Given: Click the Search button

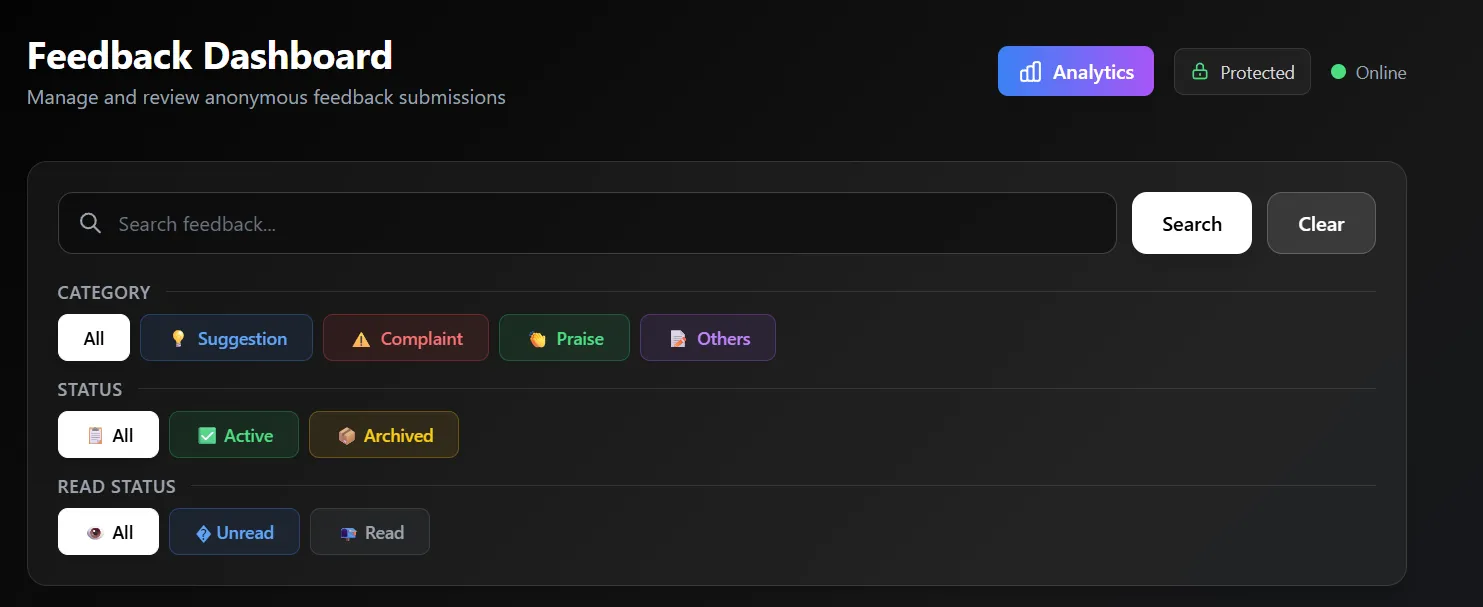Looking at the screenshot, I should point(1191,223).
